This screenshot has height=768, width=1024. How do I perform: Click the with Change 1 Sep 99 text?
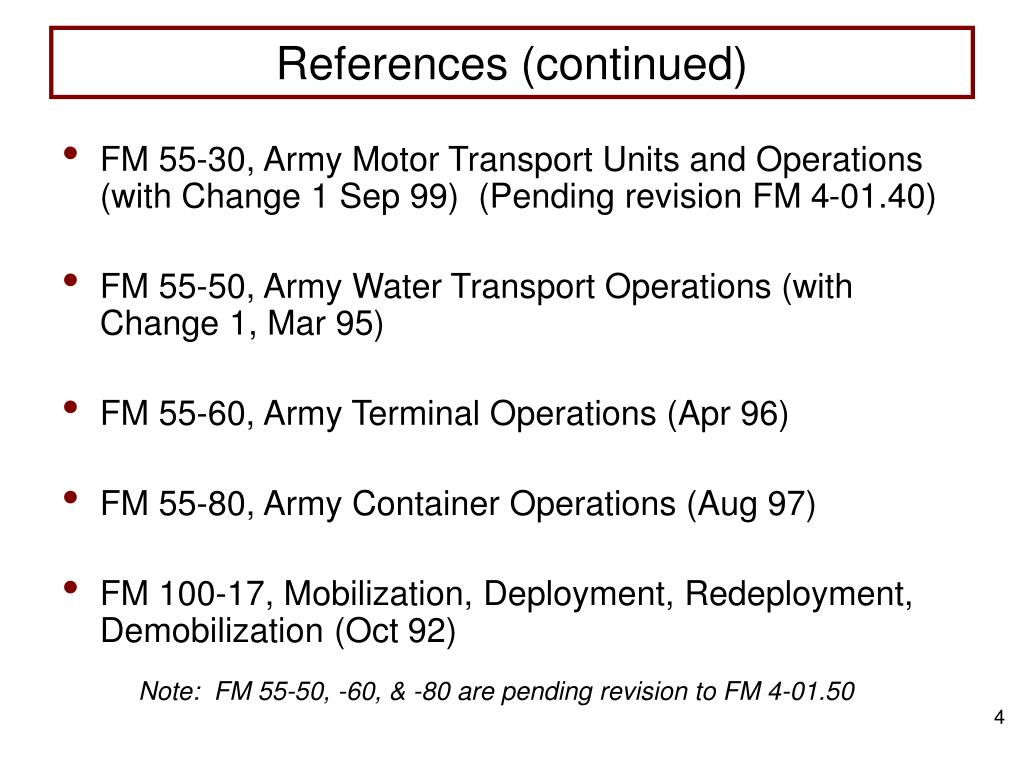point(280,197)
